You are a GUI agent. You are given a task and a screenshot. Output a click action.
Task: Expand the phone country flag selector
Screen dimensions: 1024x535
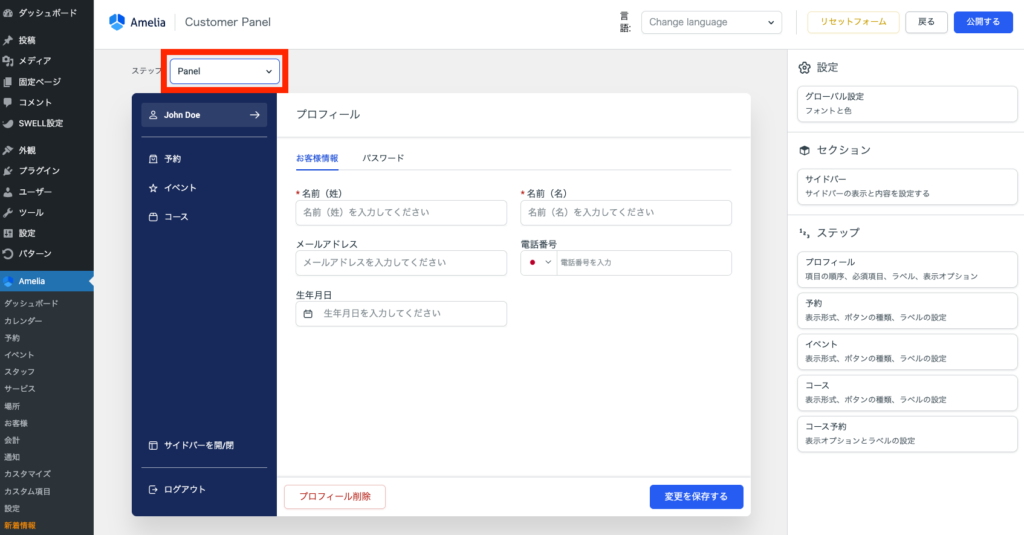tap(539, 262)
